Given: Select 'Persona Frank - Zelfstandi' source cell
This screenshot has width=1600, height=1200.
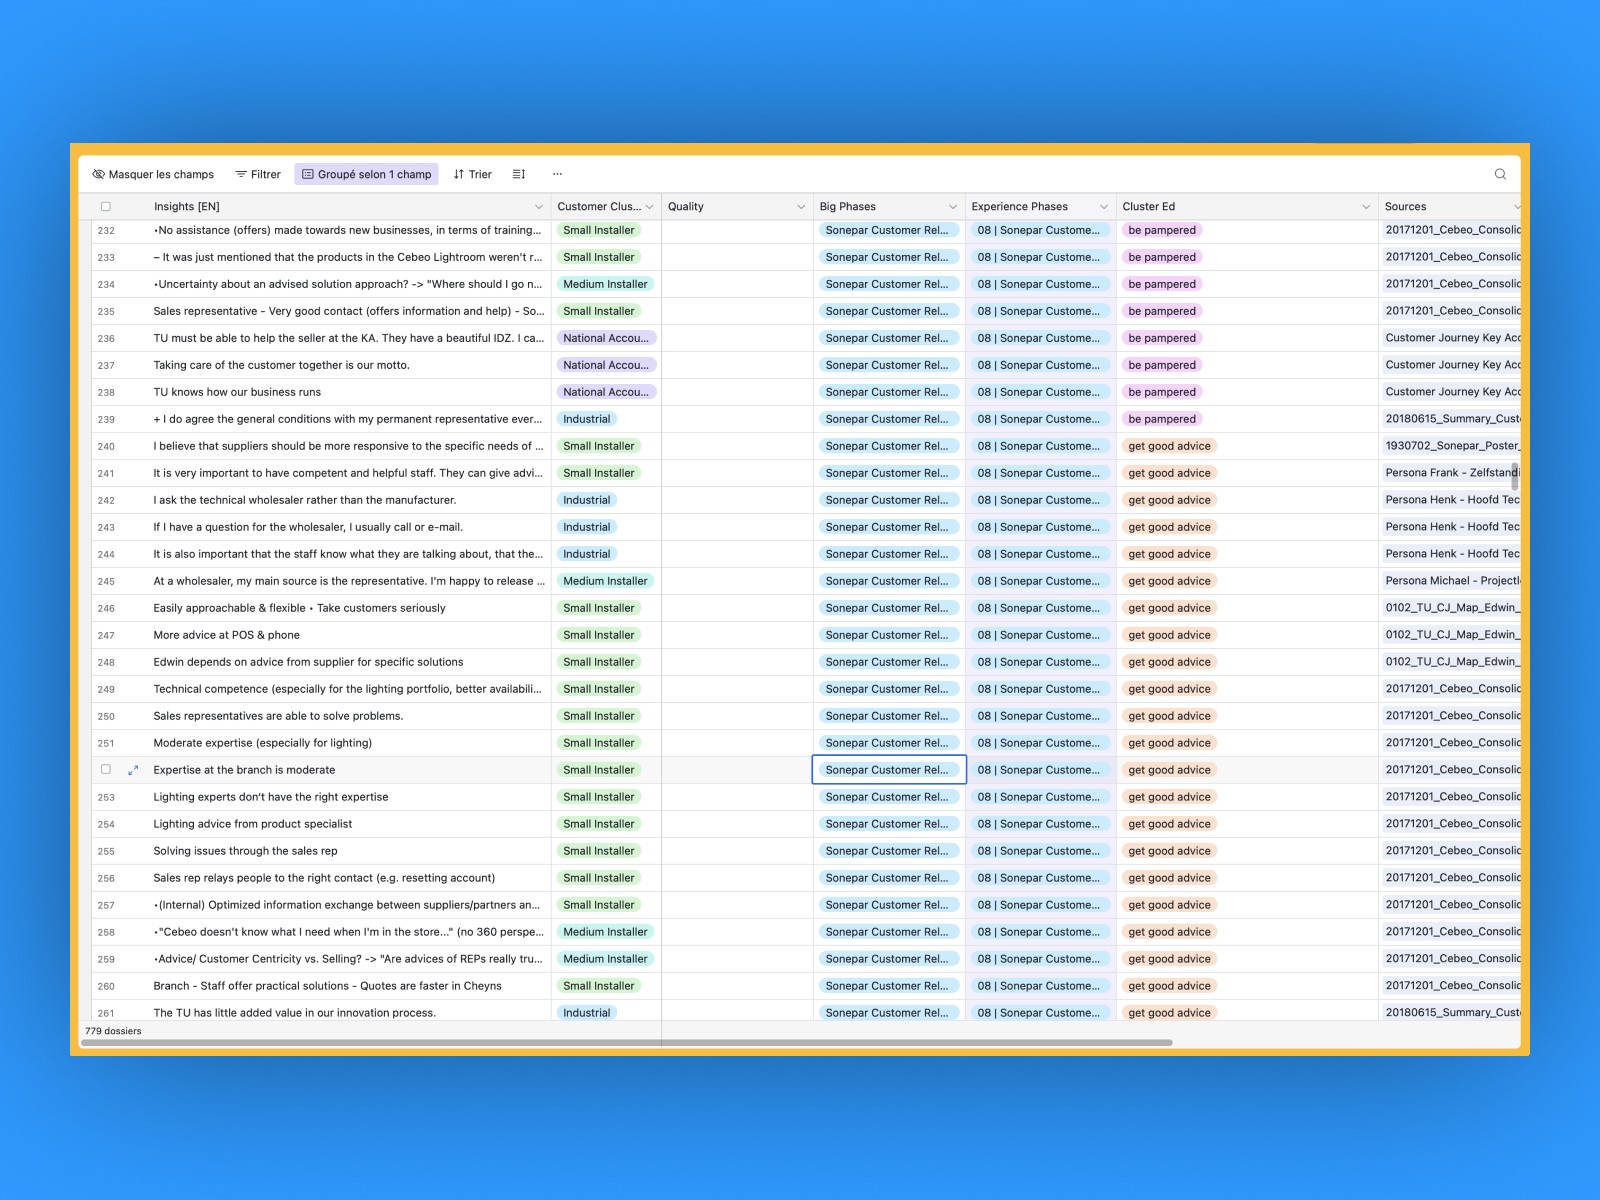Looking at the screenshot, I should click(x=1450, y=473).
